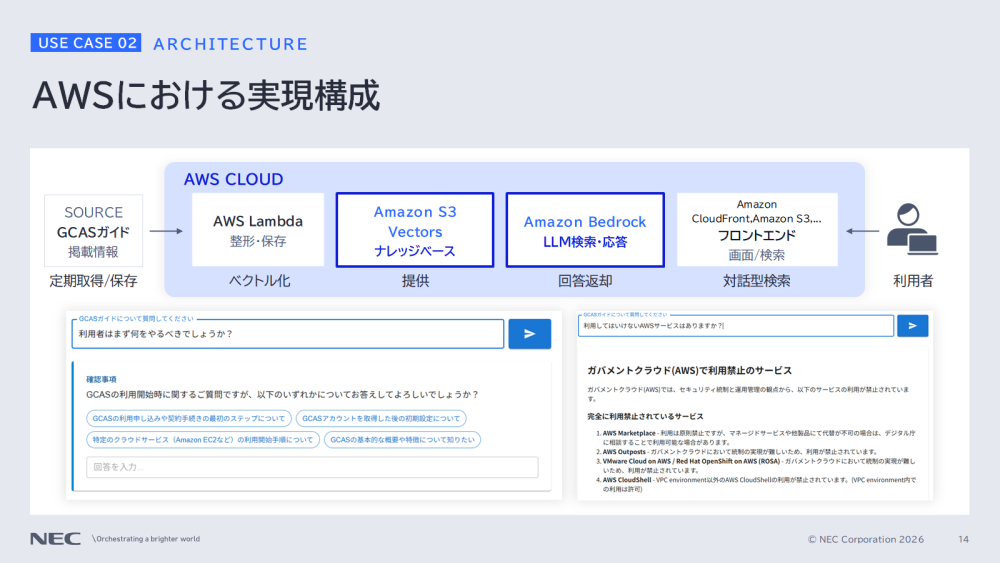The width and height of the screenshot is (1000, 563).
Task: Click the ベクトル化 caption
Action: click(259, 281)
